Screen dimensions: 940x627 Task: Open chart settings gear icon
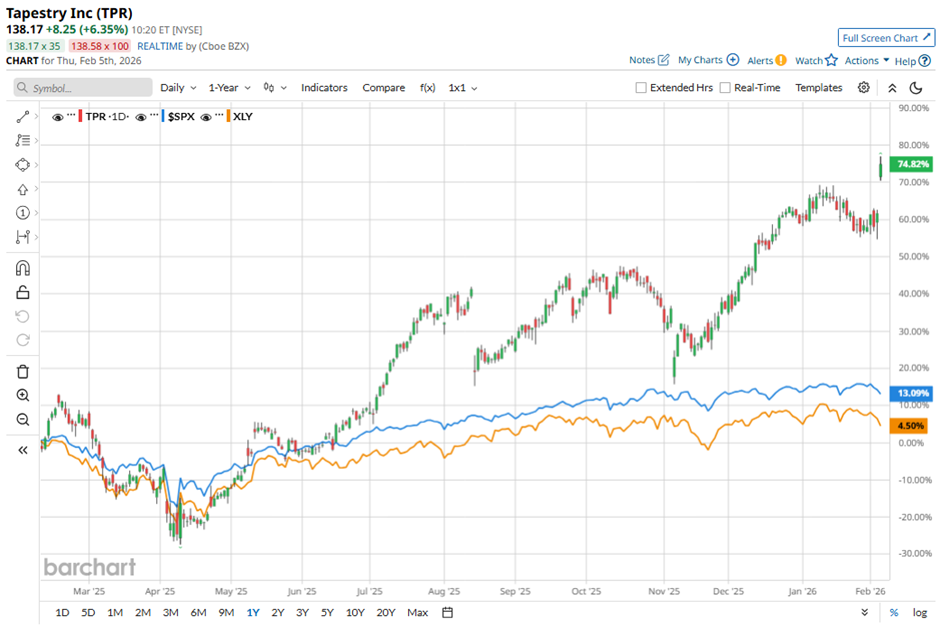864,88
